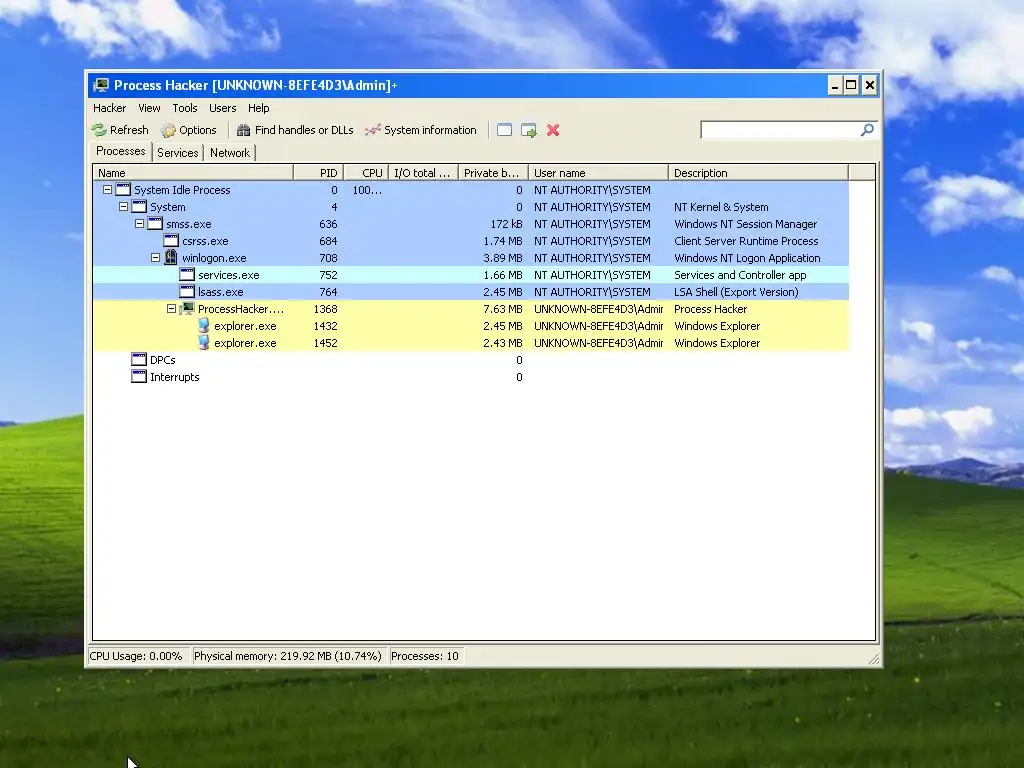Screen dimensions: 1024x768
Task: Sort by the PID column header
Action: (x=319, y=173)
